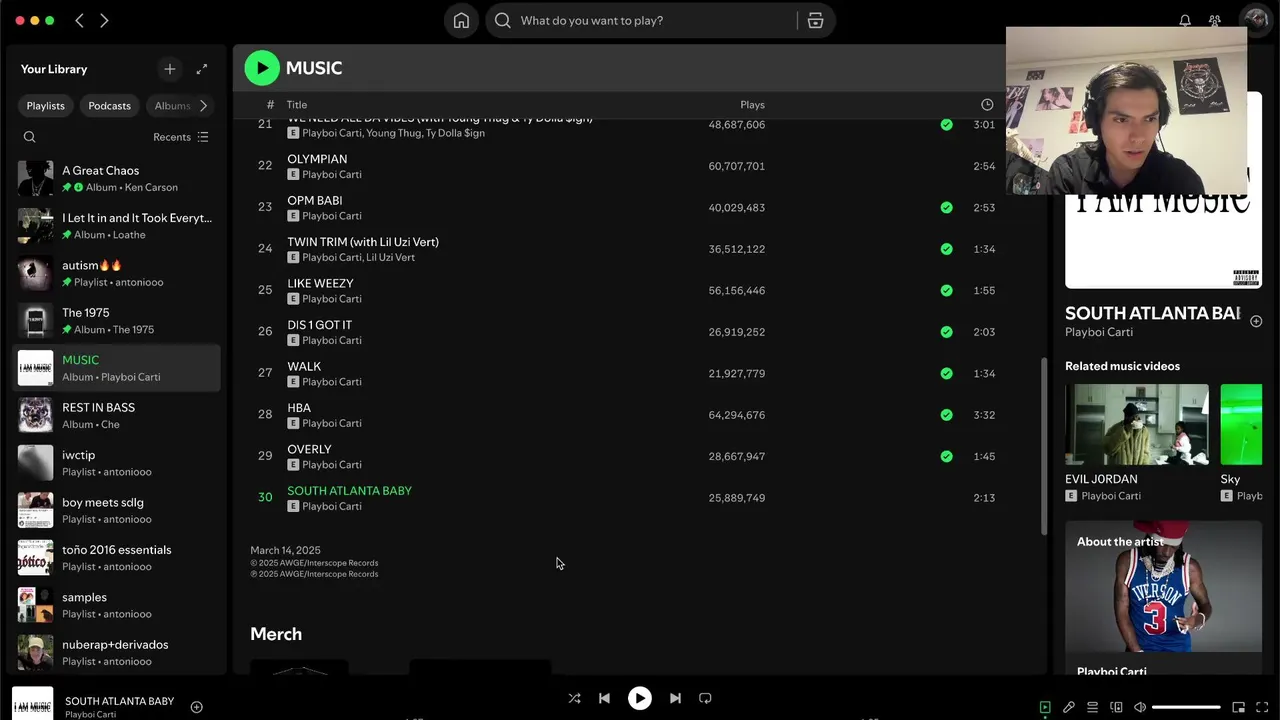Adjust the volume slider
The image size is (1280, 720).
[x=1186, y=707]
